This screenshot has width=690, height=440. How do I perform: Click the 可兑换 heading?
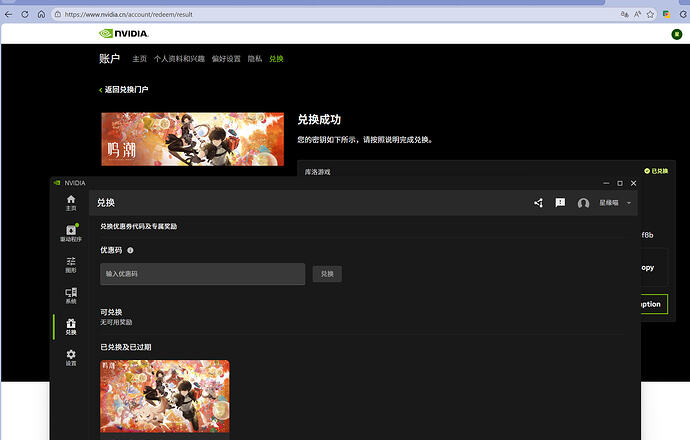111,312
